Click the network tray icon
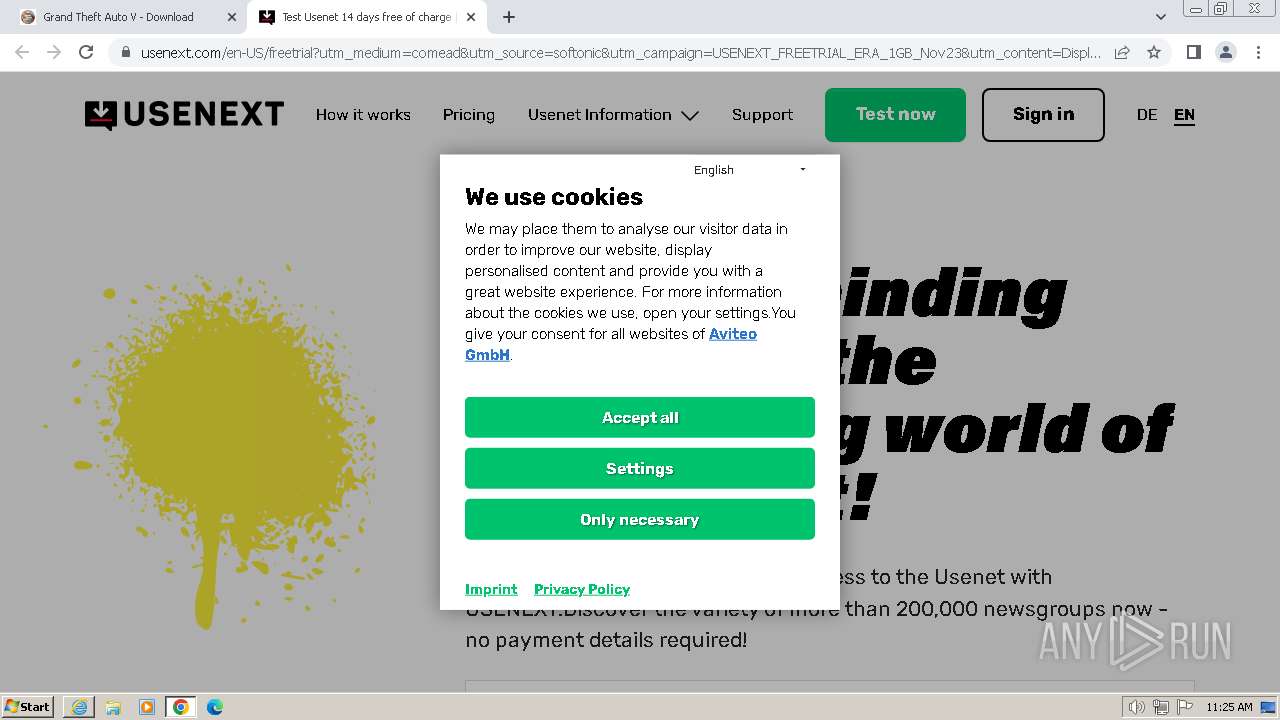Image resolution: width=1280 pixels, height=720 pixels. point(1160,707)
